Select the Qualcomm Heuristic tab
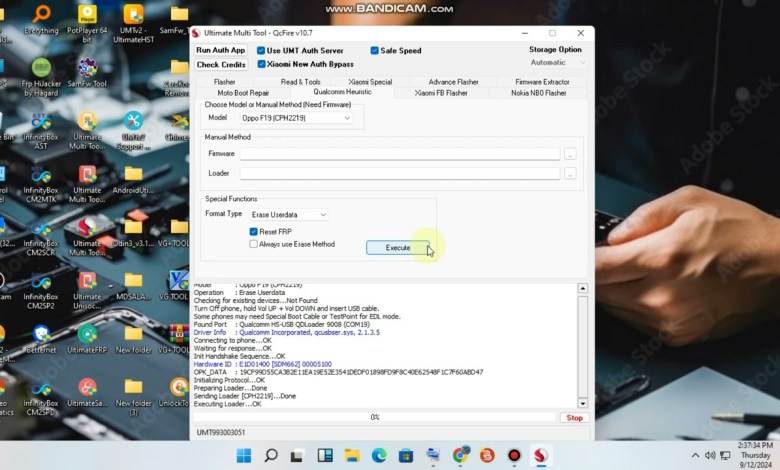This screenshot has height=470, width=780. tap(342, 92)
